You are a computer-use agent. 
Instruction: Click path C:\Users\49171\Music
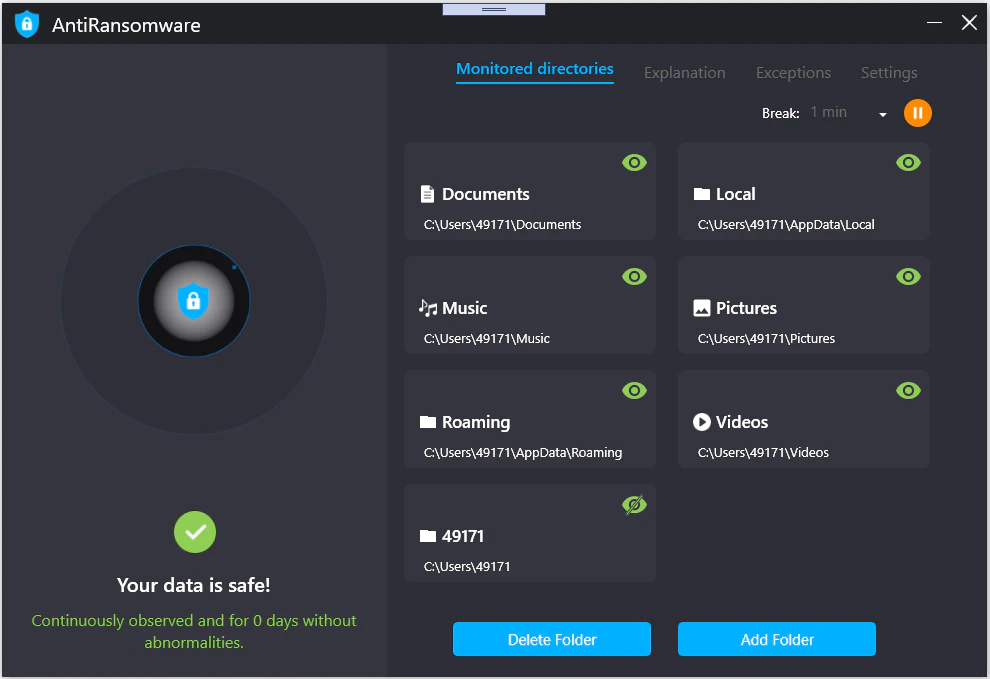pos(487,339)
